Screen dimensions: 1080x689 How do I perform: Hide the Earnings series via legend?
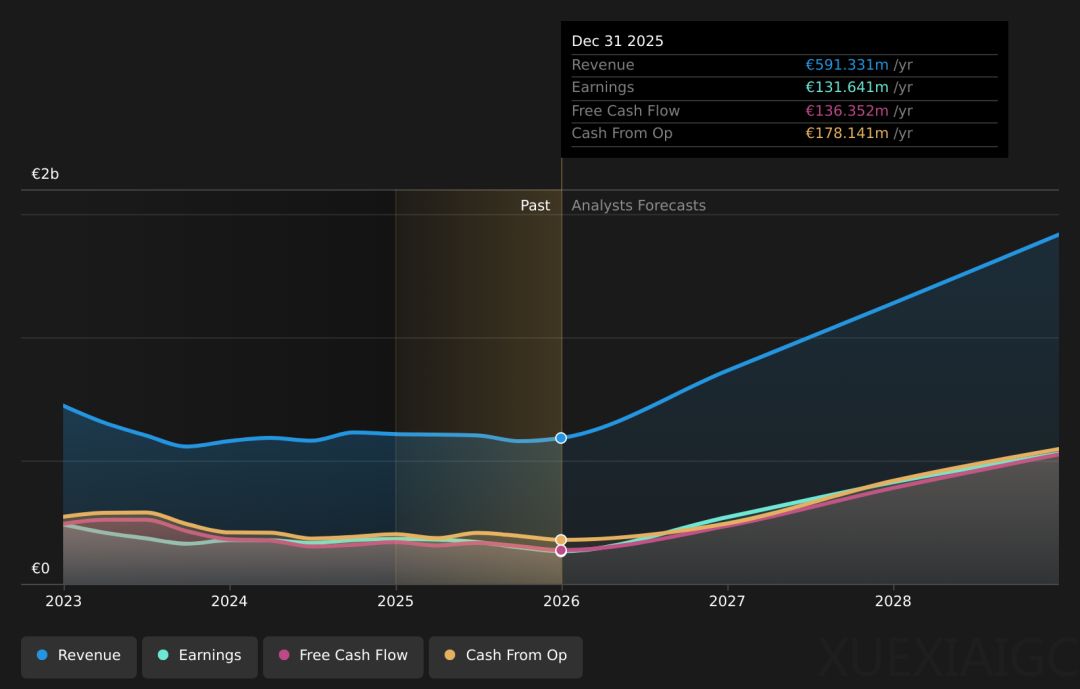[x=200, y=656]
